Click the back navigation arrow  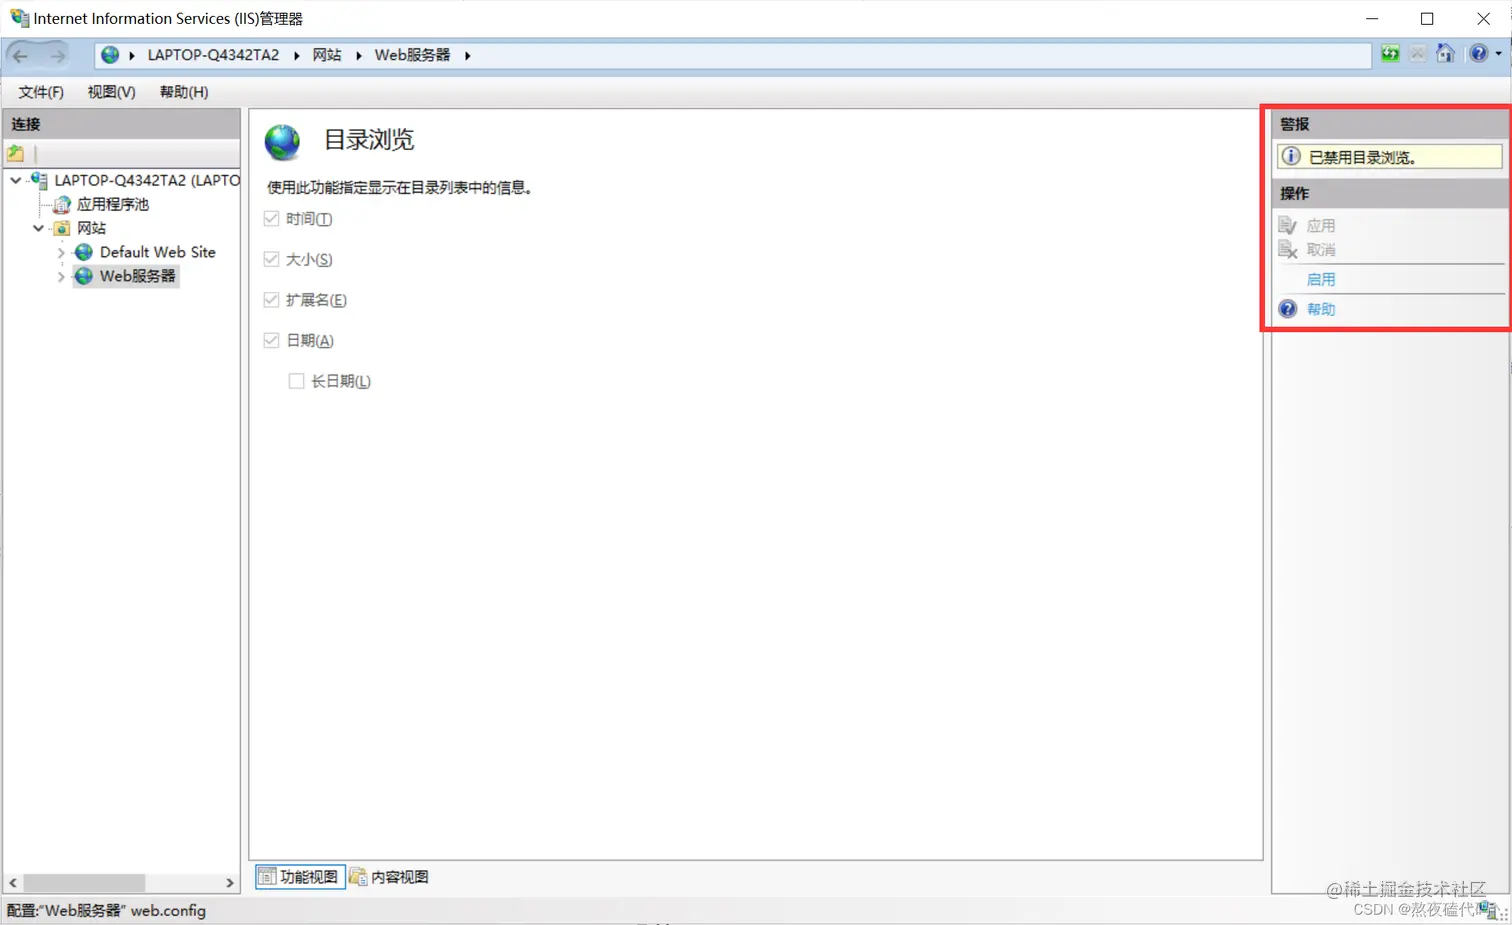(x=20, y=55)
